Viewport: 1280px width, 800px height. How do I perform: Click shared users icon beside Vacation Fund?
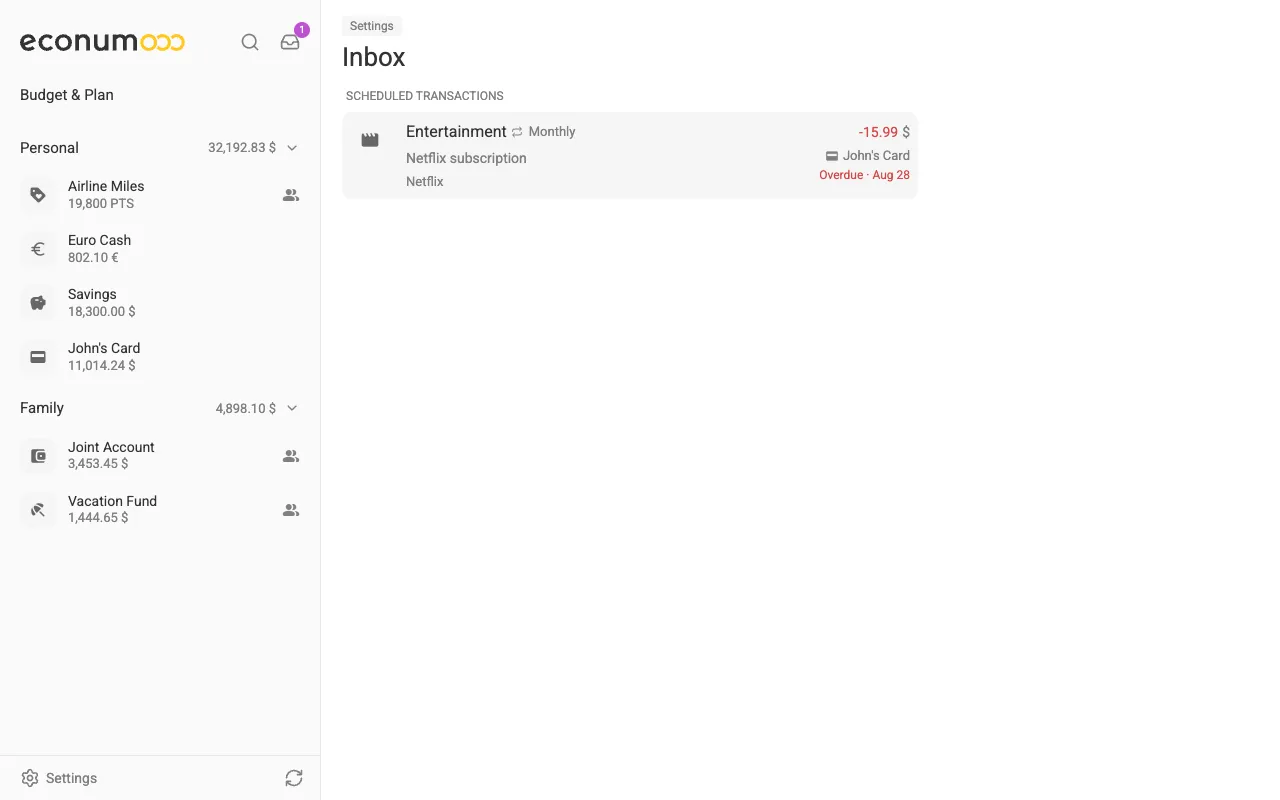291,510
